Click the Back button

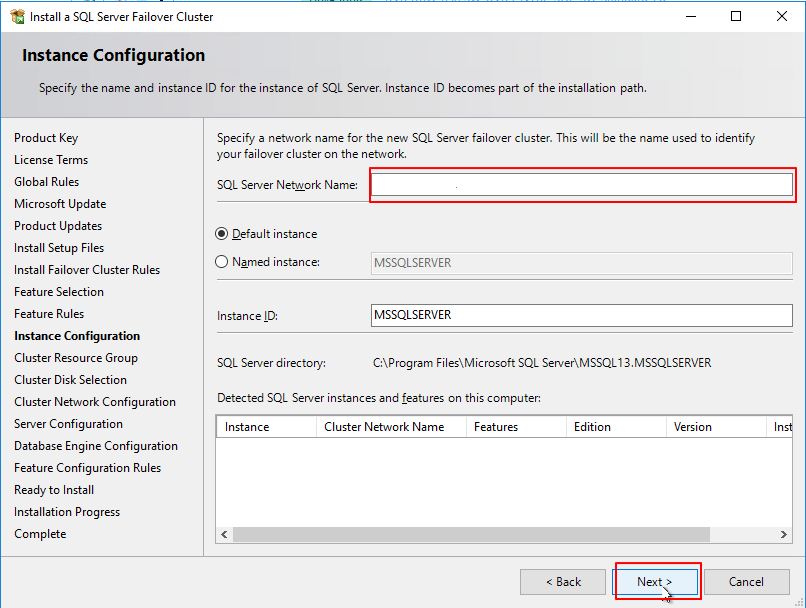(563, 582)
